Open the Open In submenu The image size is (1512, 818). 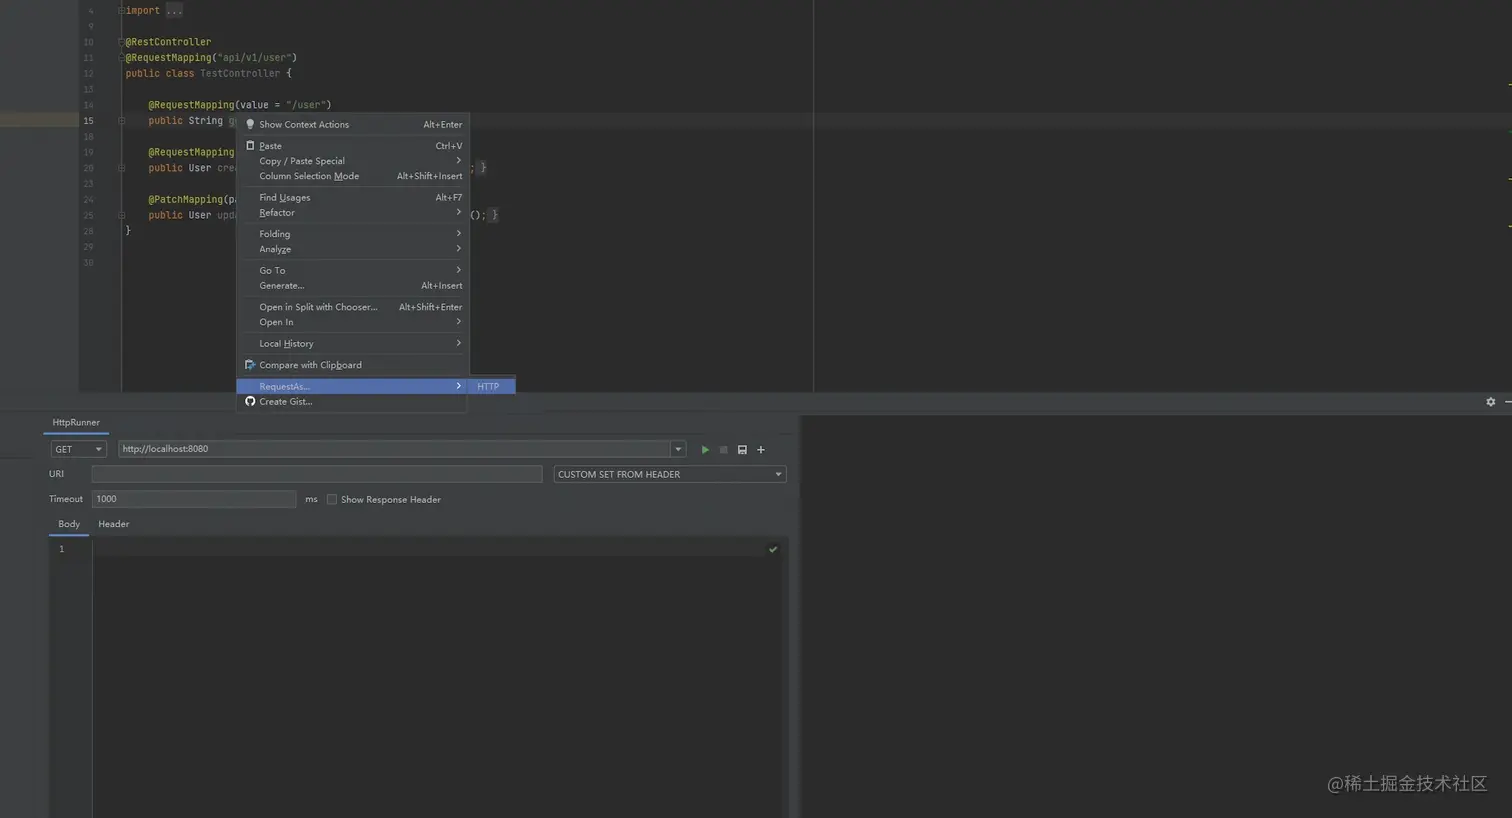pos(352,322)
